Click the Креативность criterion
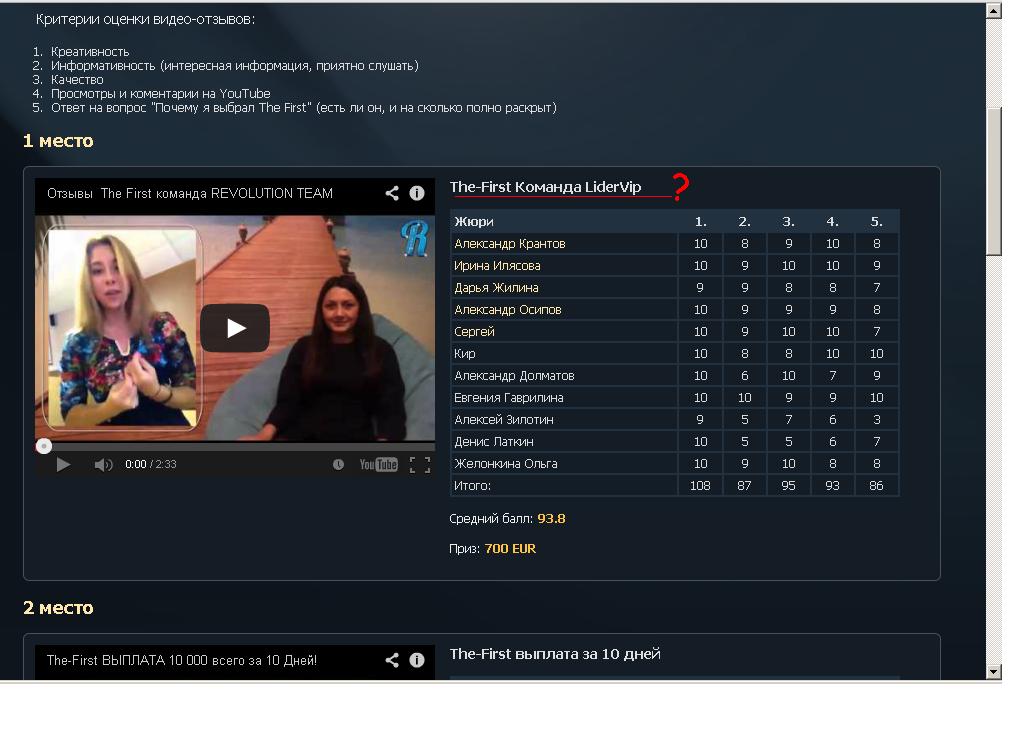The height and width of the screenshot is (742, 1024). coord(90,52)
